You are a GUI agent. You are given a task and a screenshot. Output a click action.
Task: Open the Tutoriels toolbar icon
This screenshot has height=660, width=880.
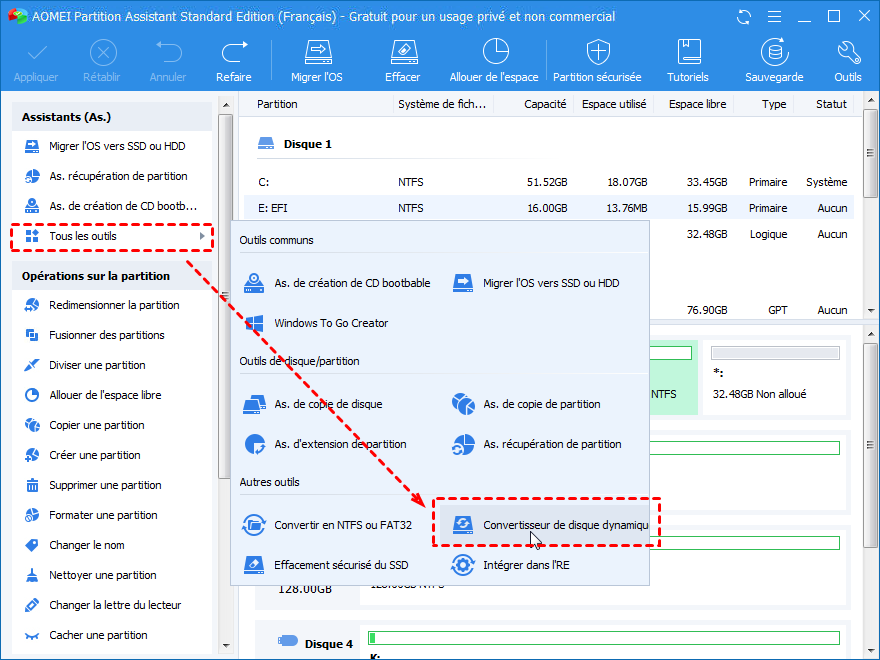pyautogui.click(x=688, y=61)
